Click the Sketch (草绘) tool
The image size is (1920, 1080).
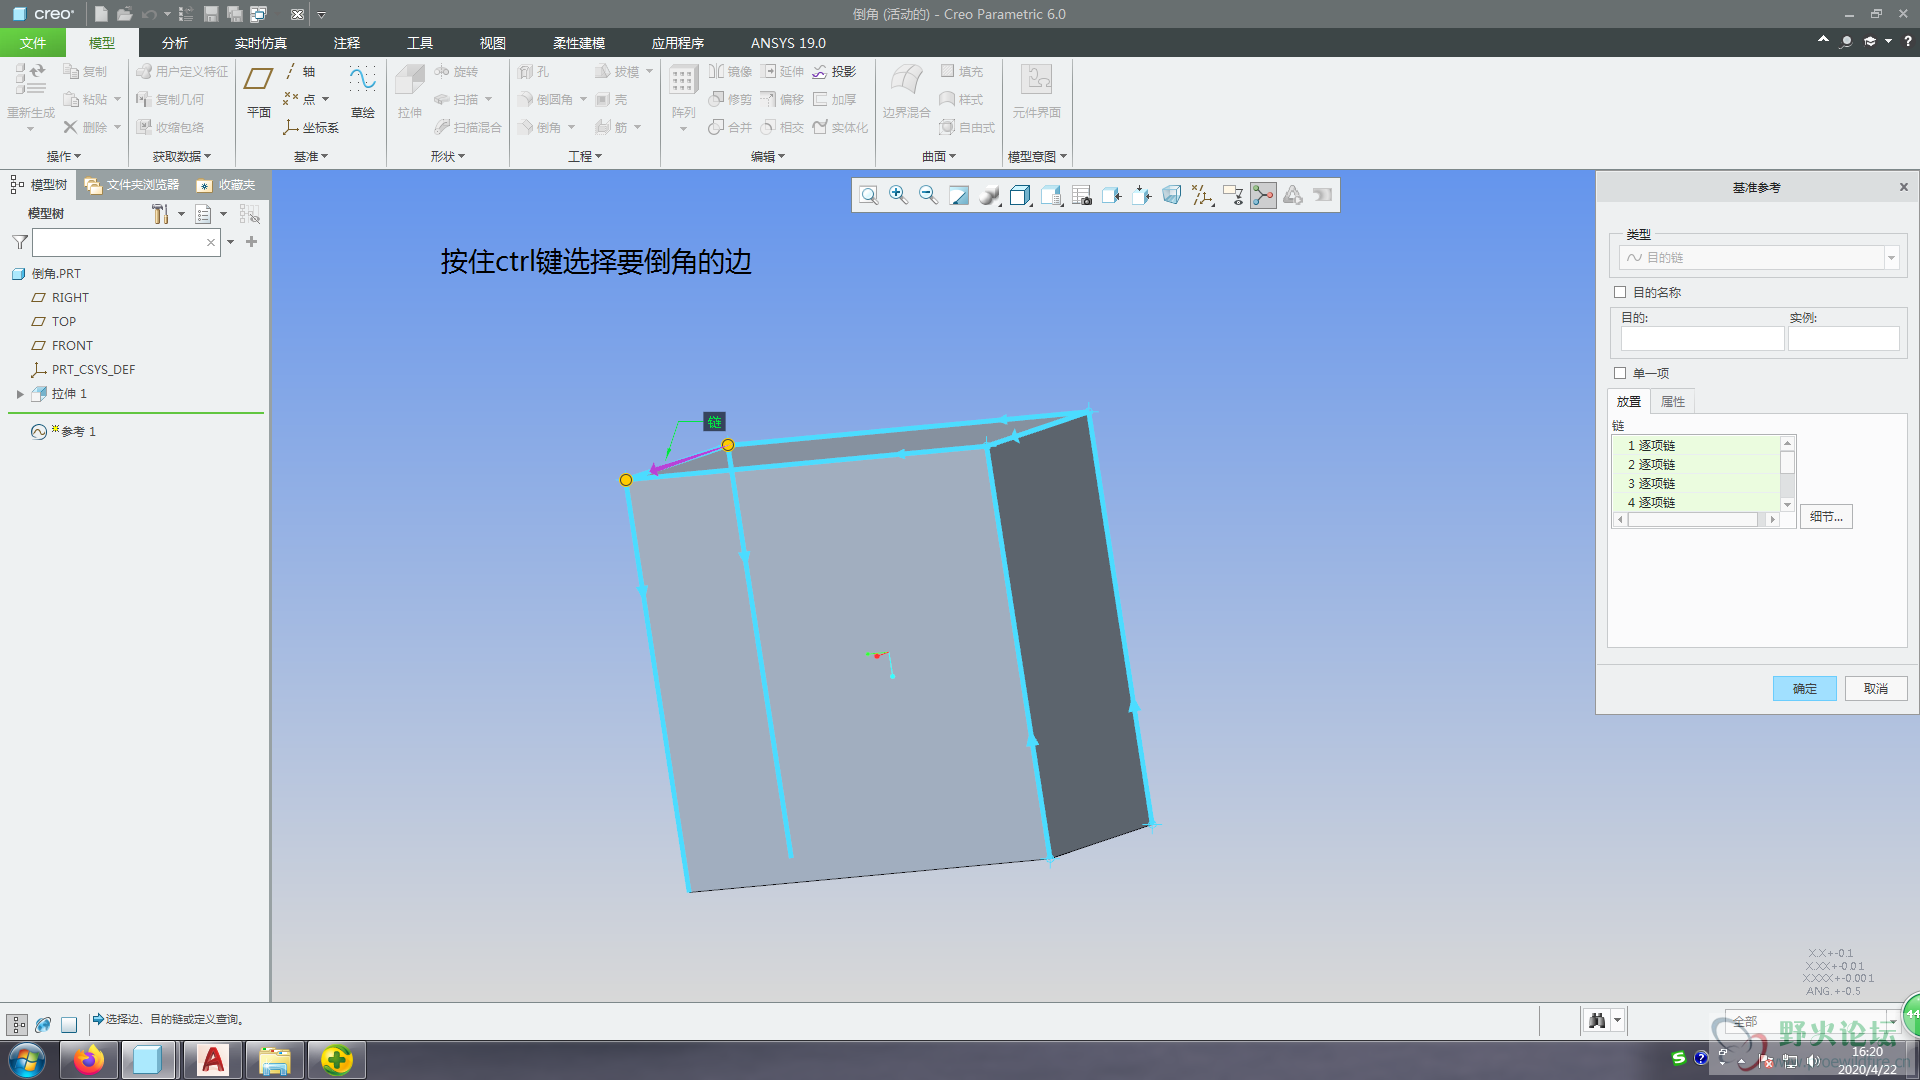point(363,91)
